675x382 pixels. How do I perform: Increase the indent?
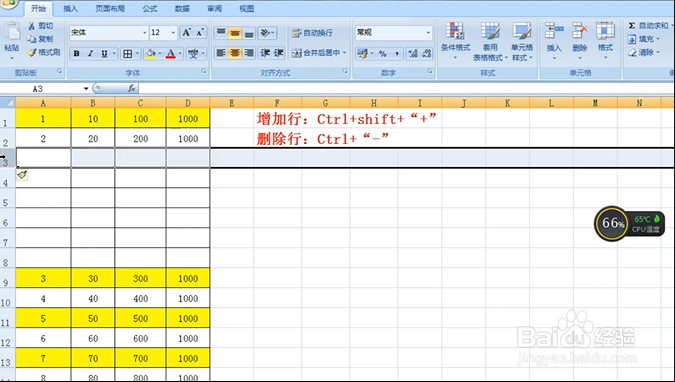pyautogui.click(x=279, y=53)
